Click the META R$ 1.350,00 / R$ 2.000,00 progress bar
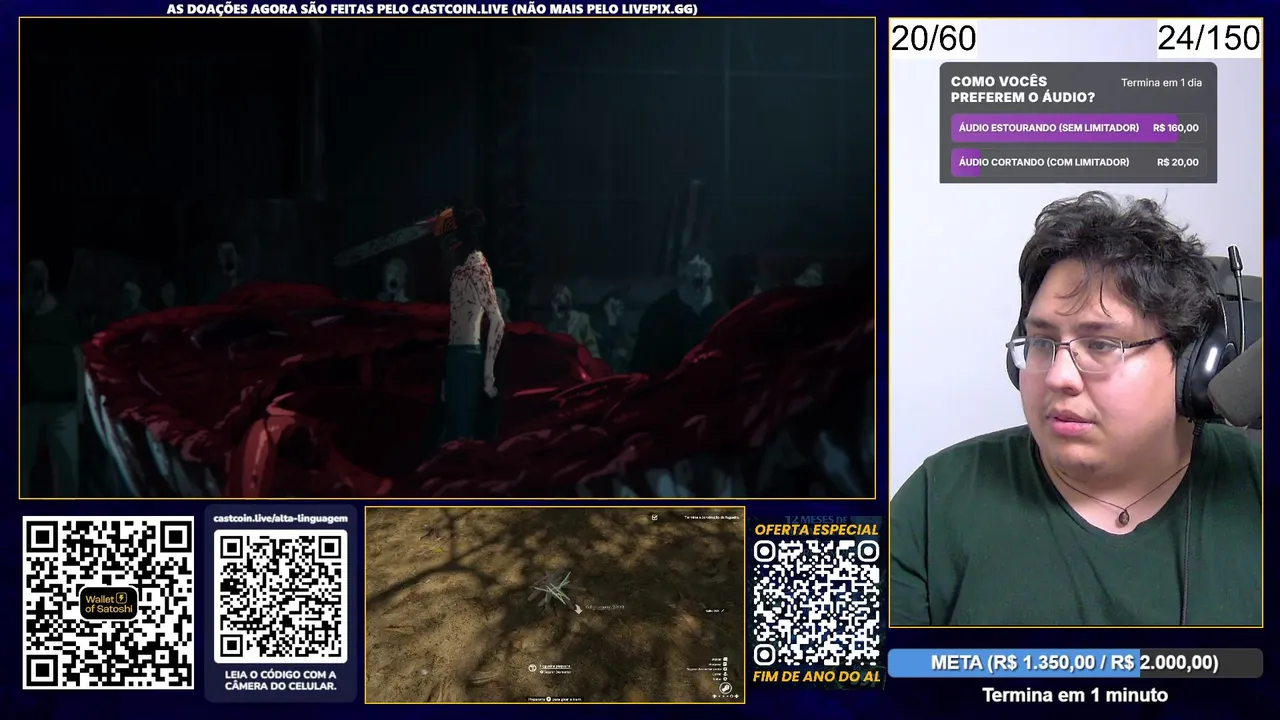1280x720 pixels. (x=1075, y=663)
